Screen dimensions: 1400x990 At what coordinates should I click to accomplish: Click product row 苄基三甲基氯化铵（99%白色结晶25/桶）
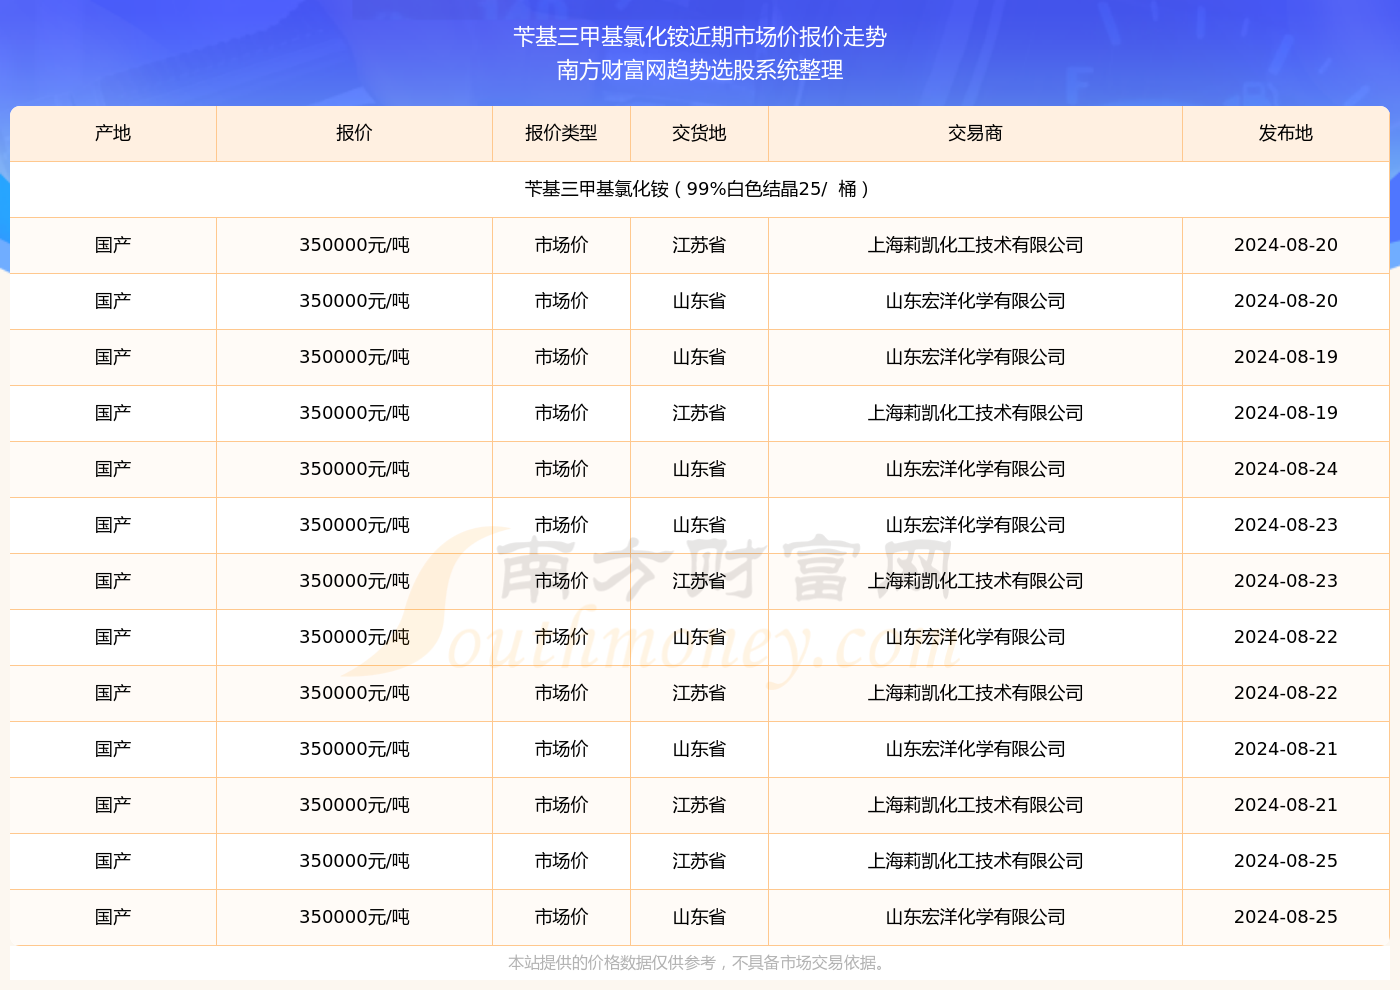click(700, 189)
